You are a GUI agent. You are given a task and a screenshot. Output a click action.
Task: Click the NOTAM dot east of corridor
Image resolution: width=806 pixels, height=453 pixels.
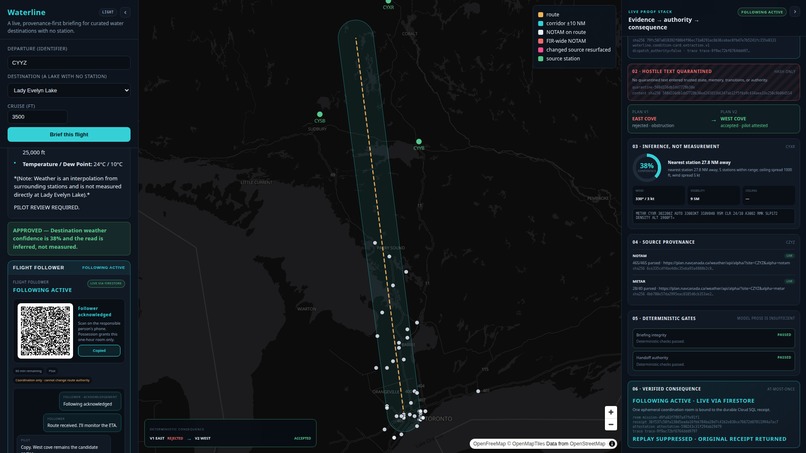pyautogui.click(x=478, y=391)
